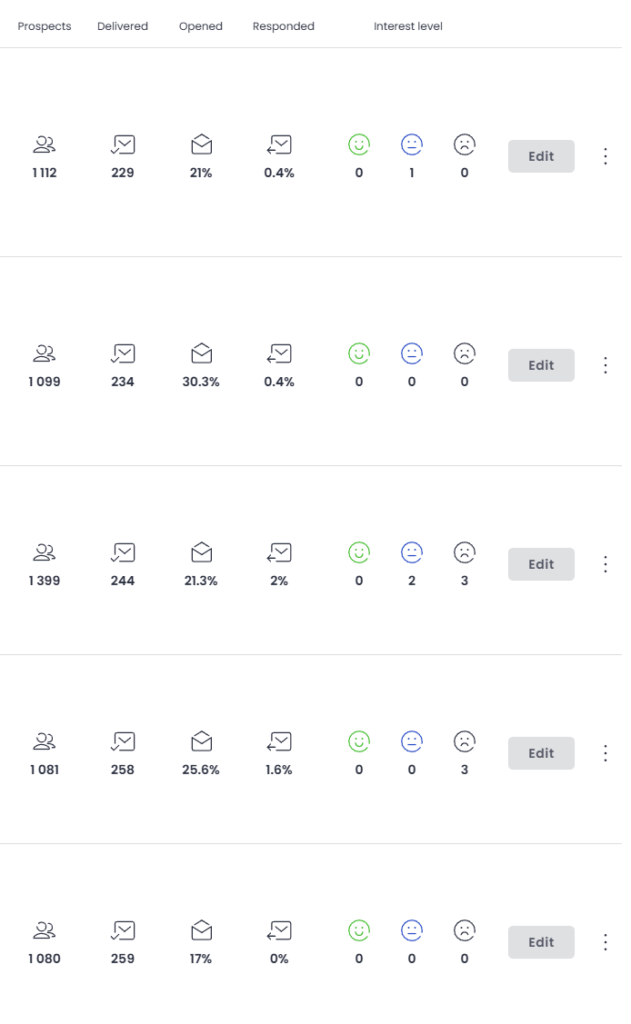Click the delivered icon above 234

point(123,353)
